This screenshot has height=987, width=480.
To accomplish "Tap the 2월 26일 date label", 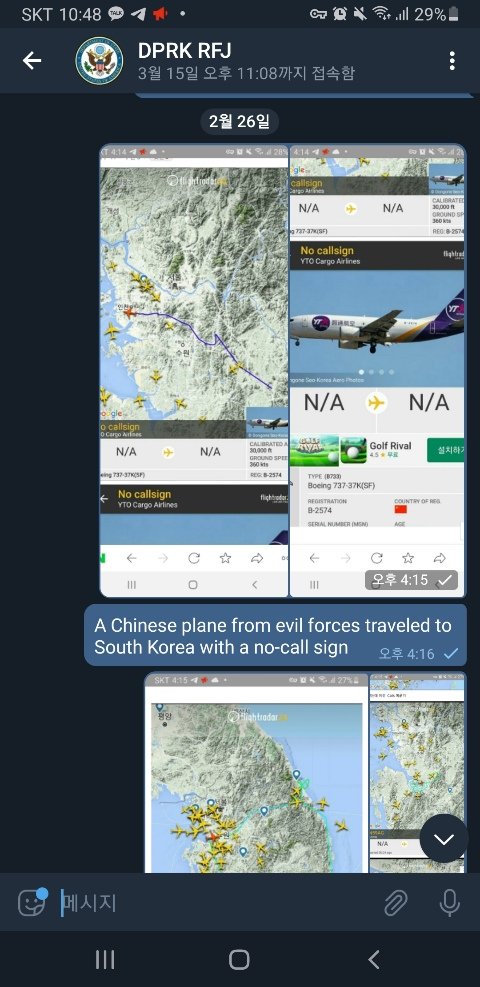I will click(x=240, y=121).
